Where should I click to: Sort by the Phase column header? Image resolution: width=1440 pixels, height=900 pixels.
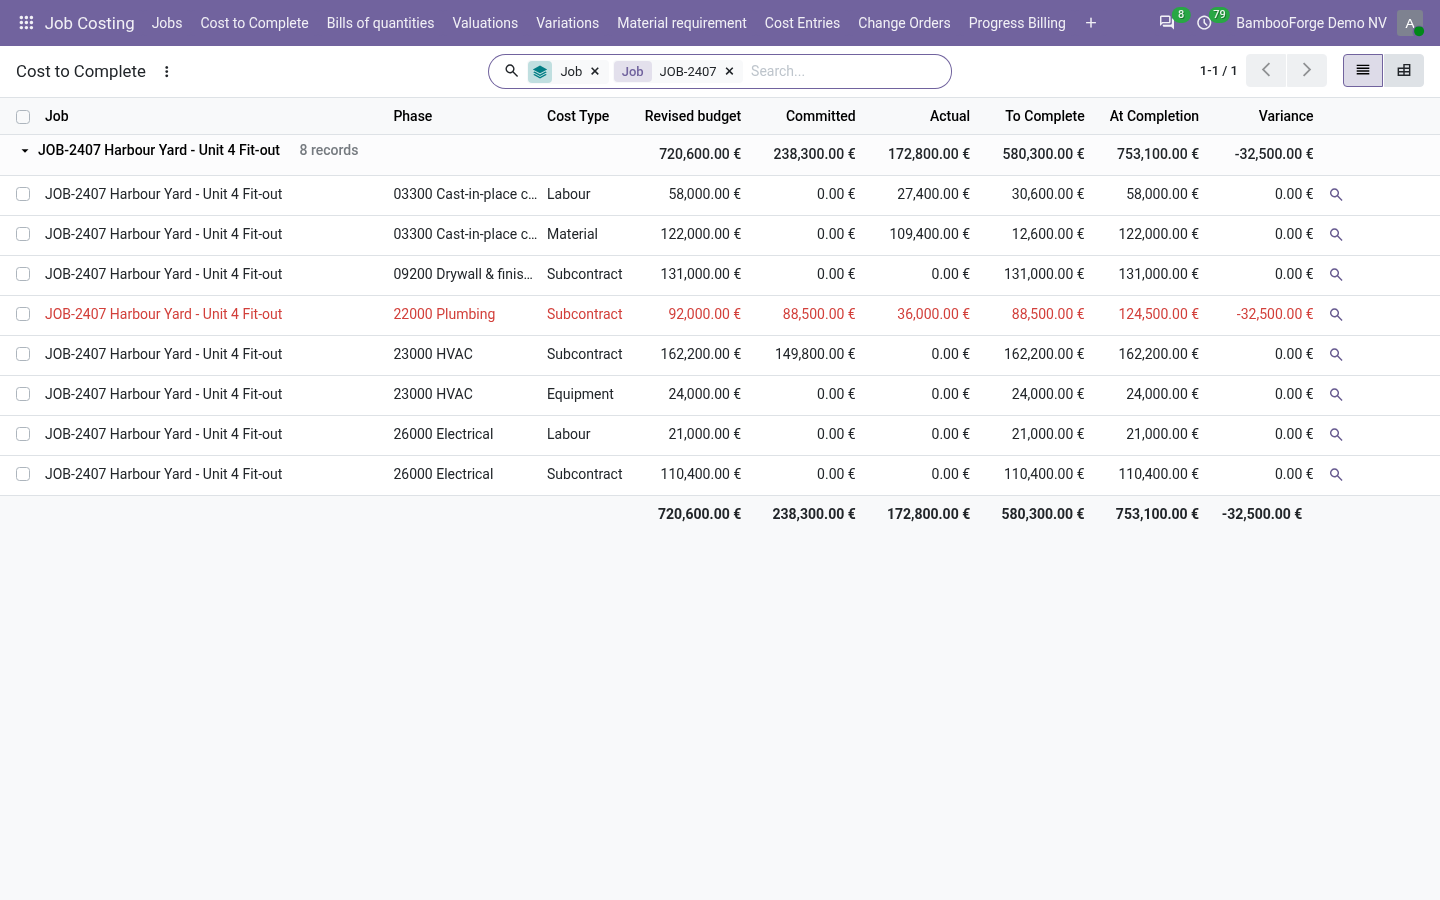point(413,116)
